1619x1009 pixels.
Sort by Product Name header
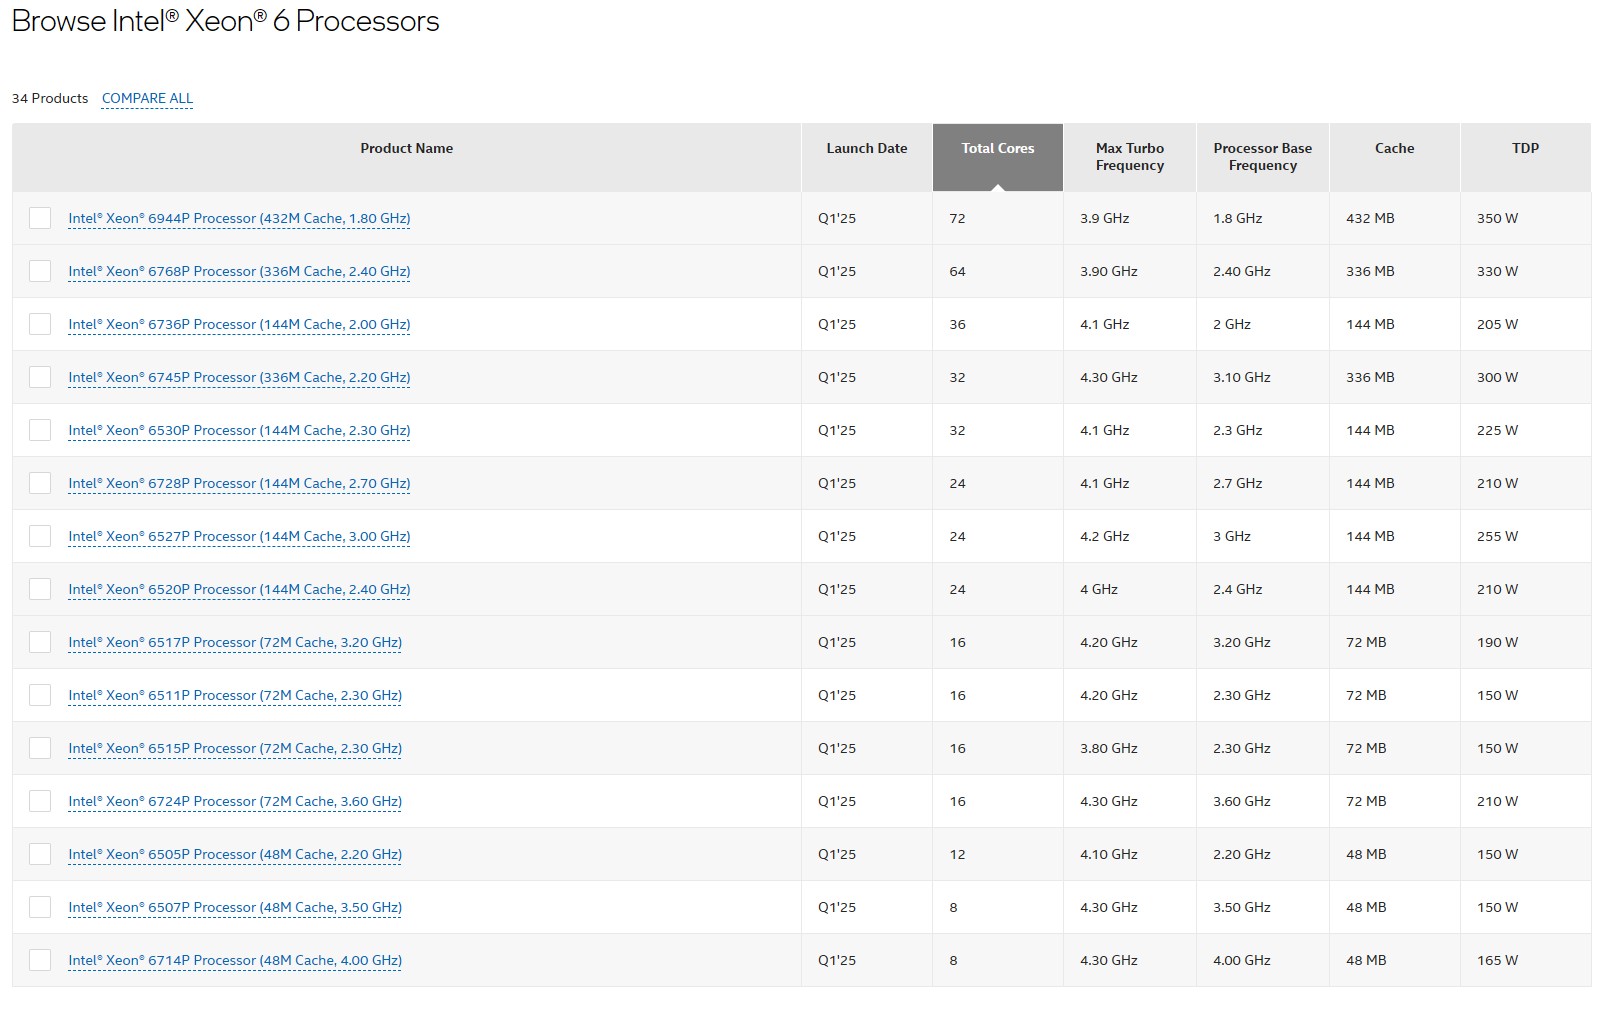(x=406, y=148)
